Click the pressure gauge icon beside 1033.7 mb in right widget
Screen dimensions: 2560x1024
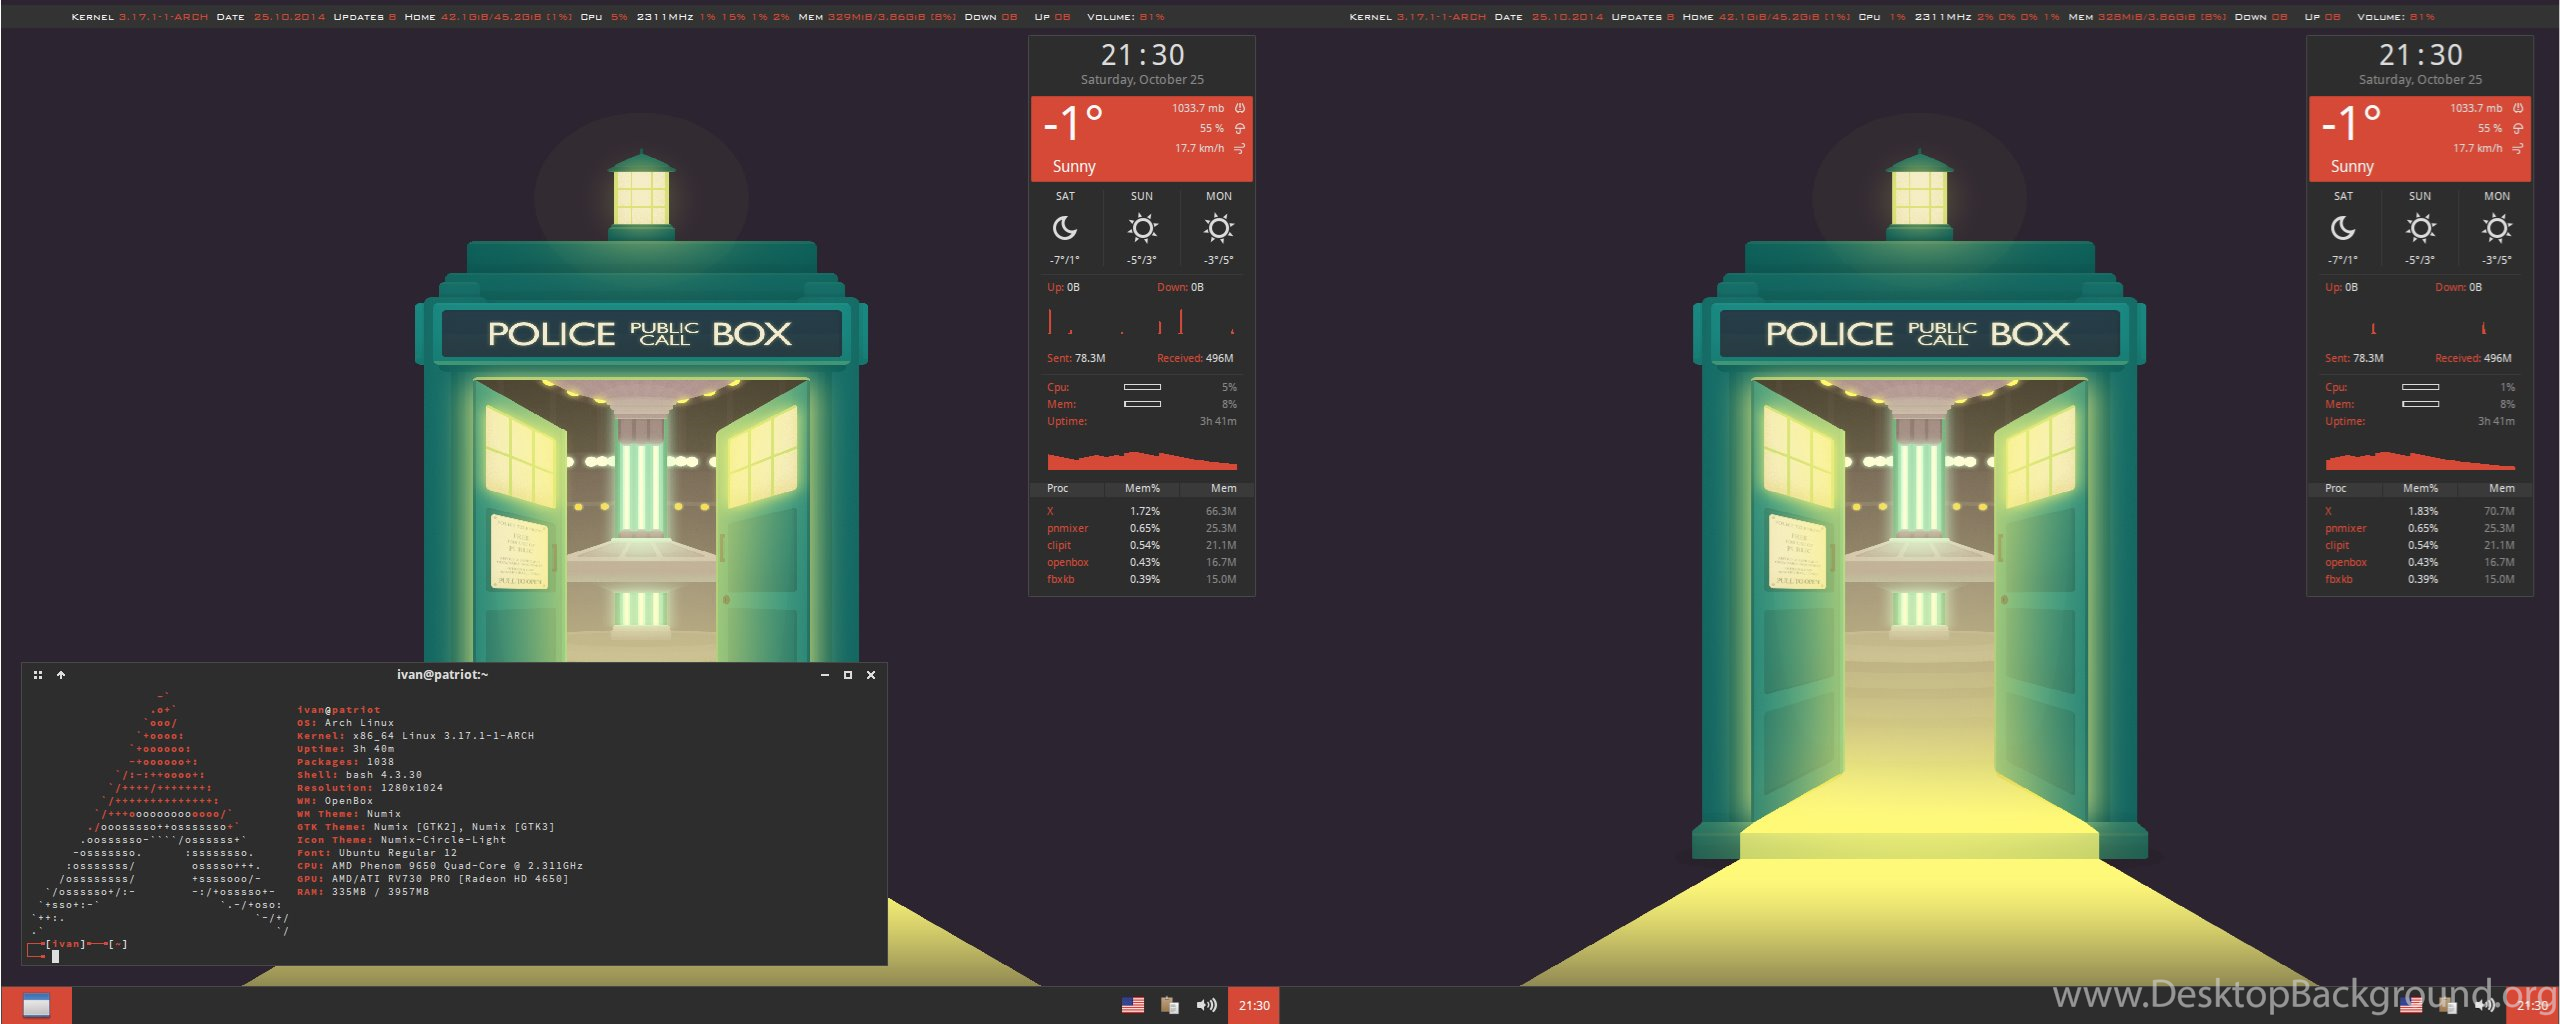[x=2518, y=108]
